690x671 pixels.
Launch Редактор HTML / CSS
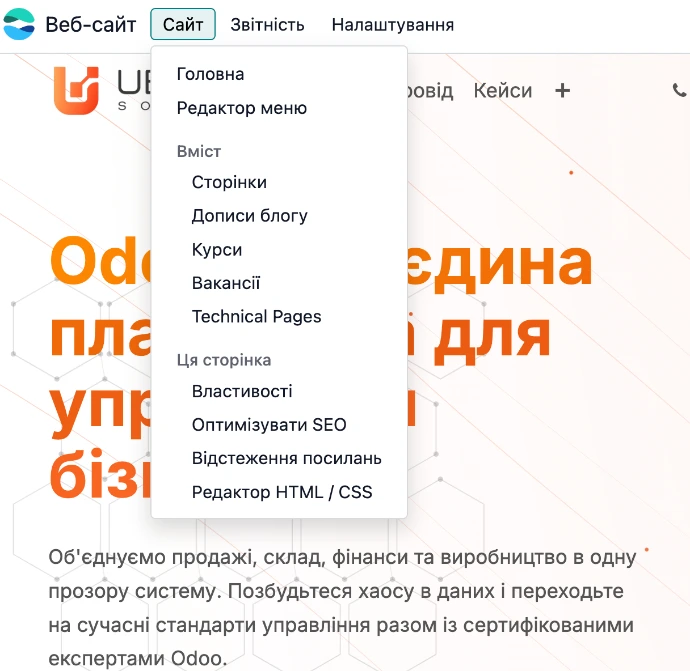point(279,492)
